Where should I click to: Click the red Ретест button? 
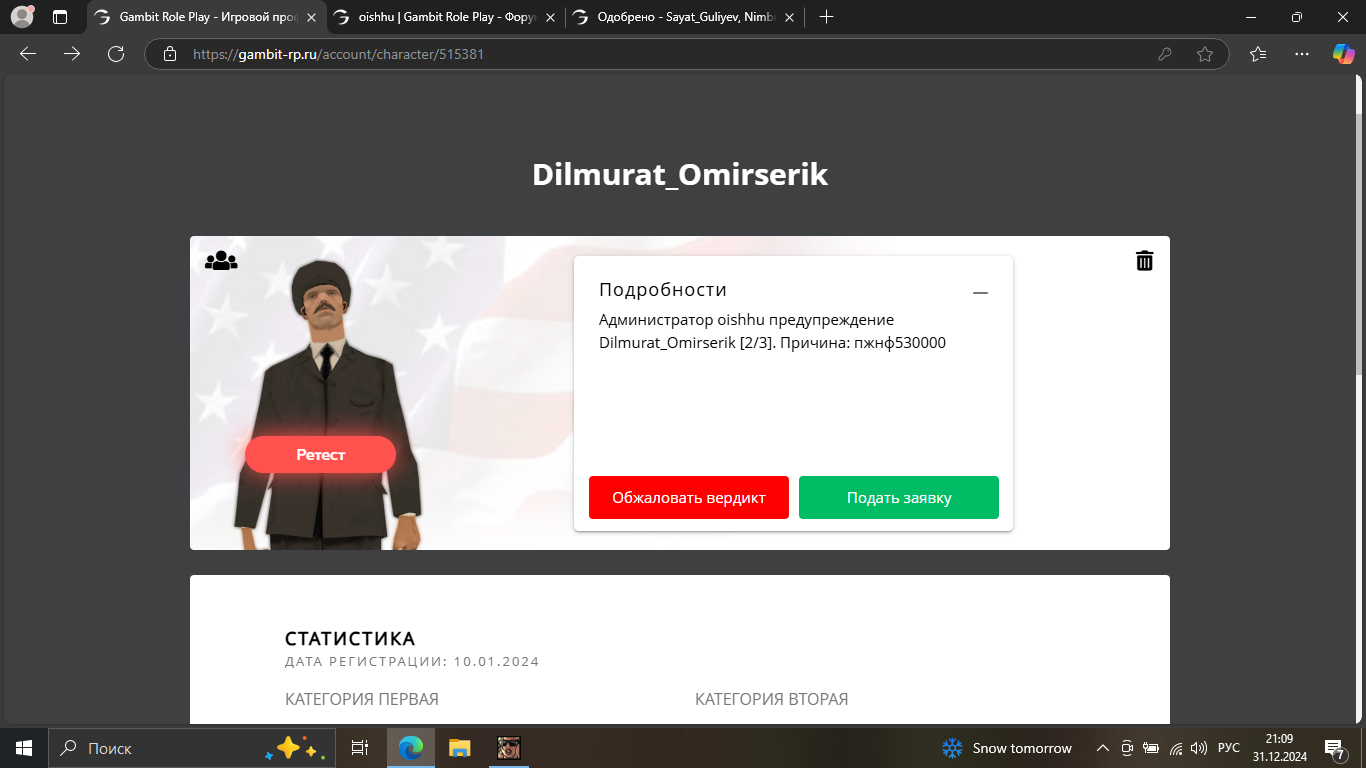click(320, 454)
